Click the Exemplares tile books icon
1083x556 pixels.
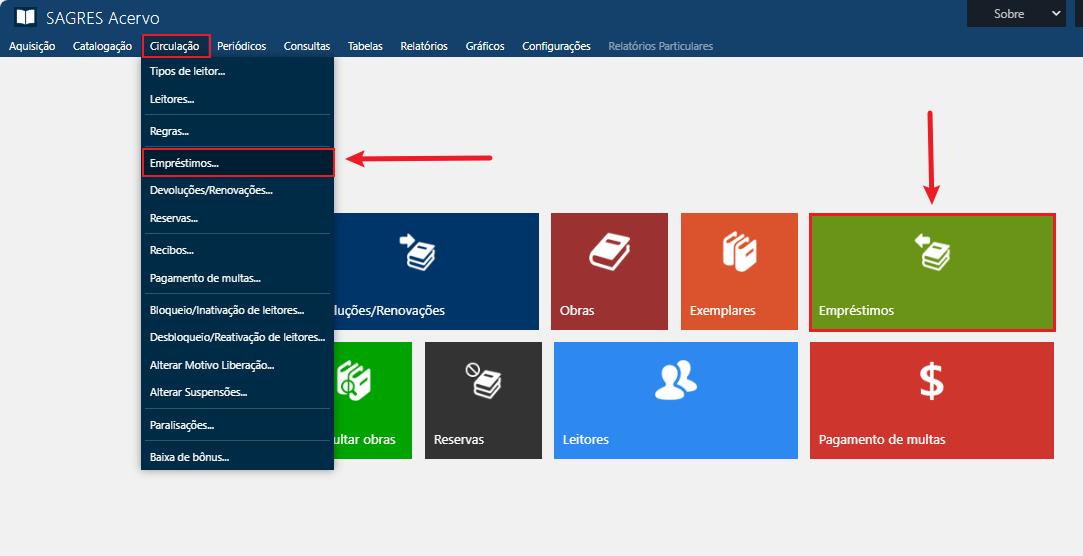pos(738,251)
